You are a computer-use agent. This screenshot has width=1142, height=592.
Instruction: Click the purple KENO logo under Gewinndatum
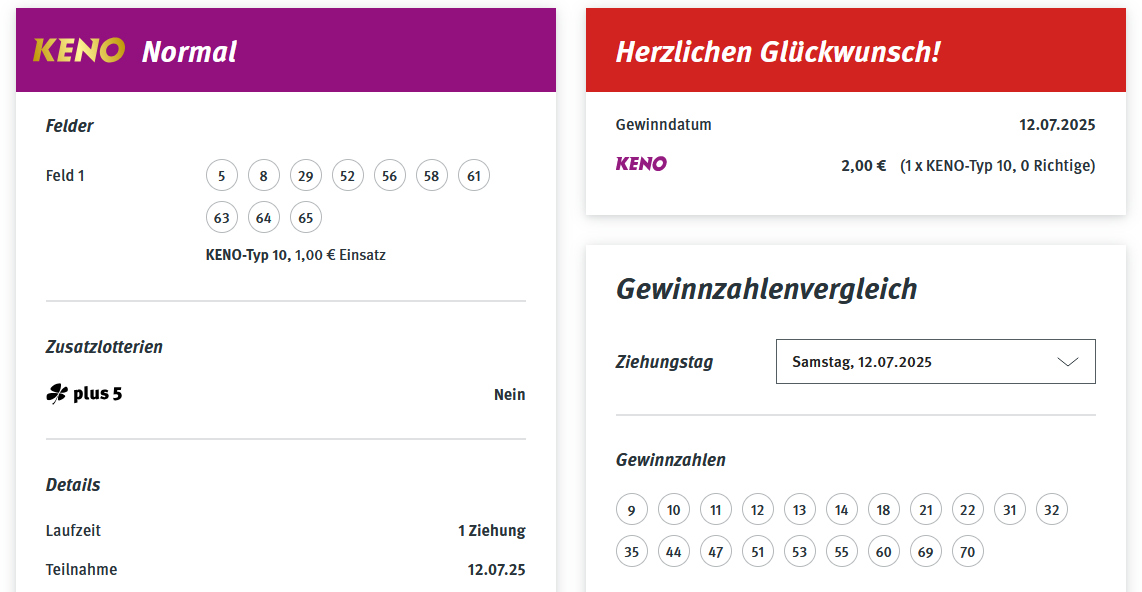(x=641, y=164)
